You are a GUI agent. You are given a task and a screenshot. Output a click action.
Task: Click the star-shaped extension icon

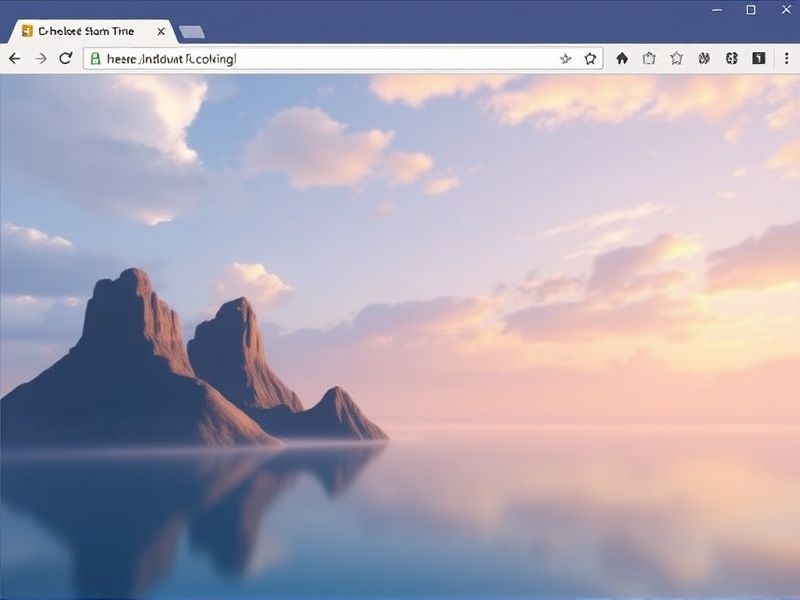pyautogui.click(x=678, y=58)
